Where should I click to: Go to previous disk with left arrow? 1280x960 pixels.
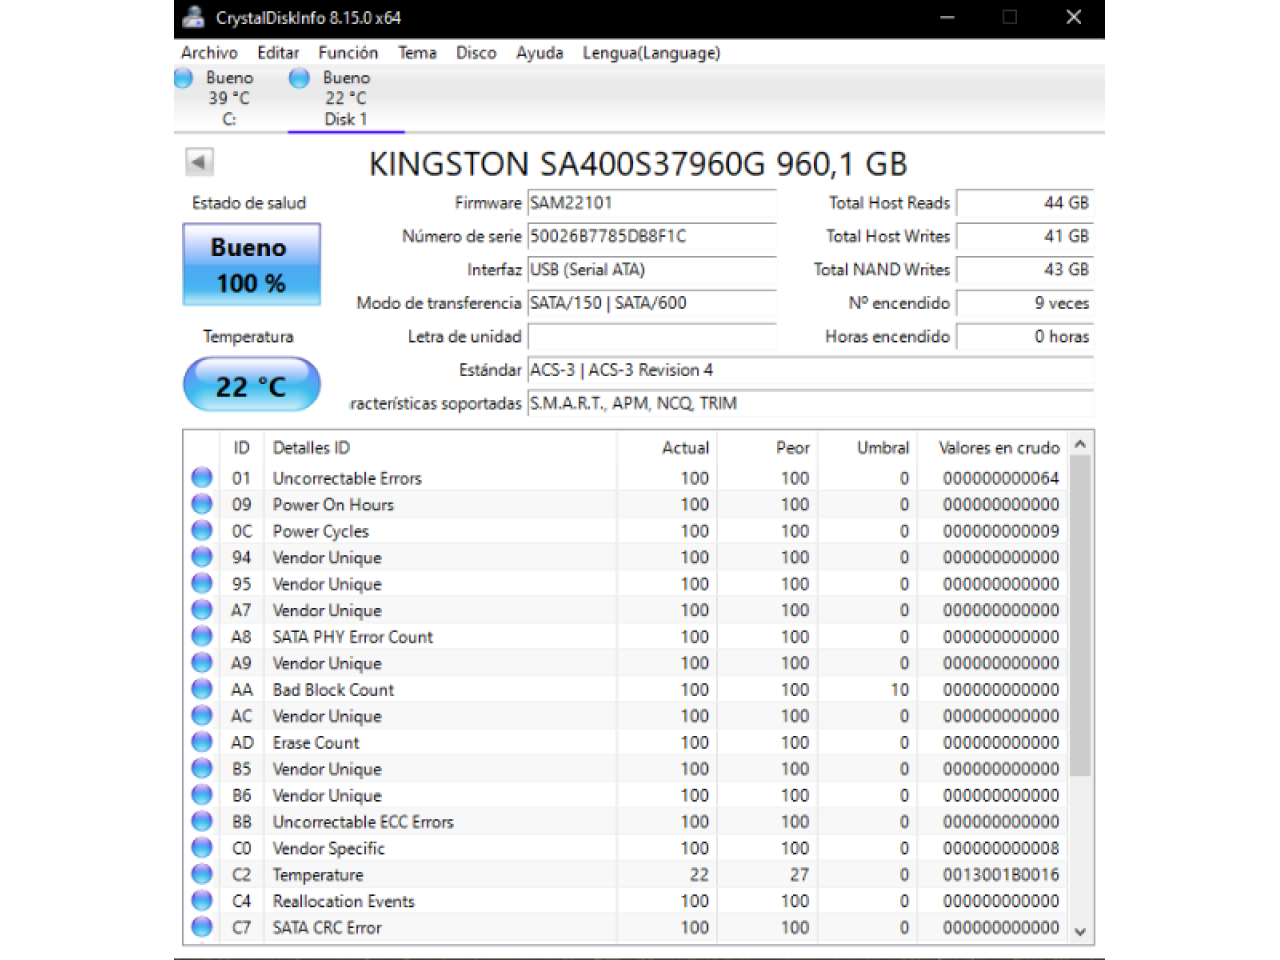click(199, 162)
